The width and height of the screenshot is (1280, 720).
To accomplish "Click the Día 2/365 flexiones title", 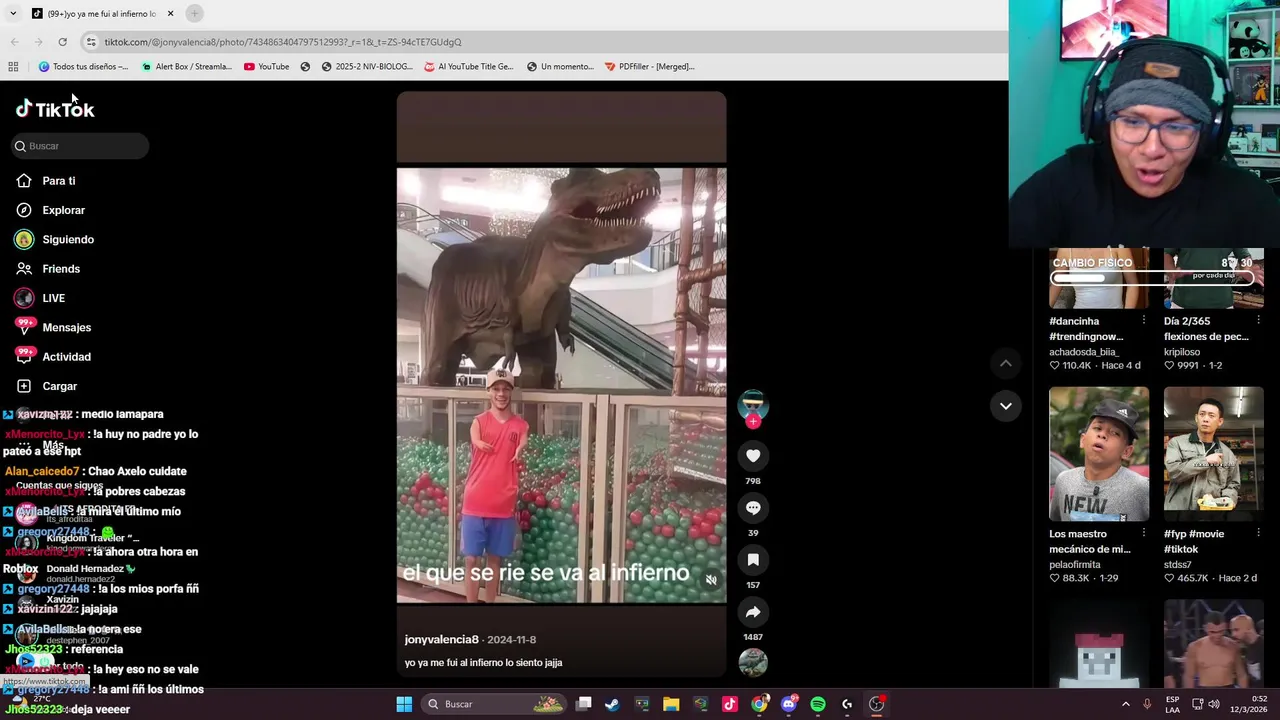I will [1206, 329].
